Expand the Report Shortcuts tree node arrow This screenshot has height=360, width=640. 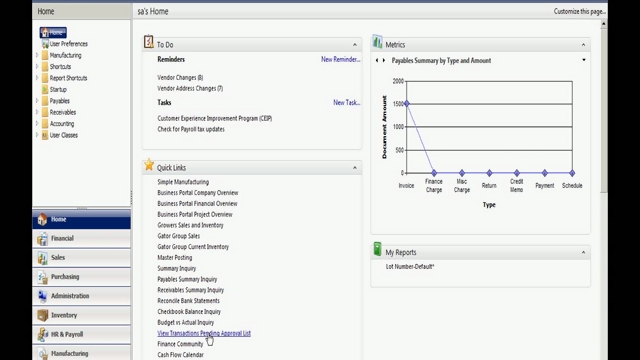37,78
